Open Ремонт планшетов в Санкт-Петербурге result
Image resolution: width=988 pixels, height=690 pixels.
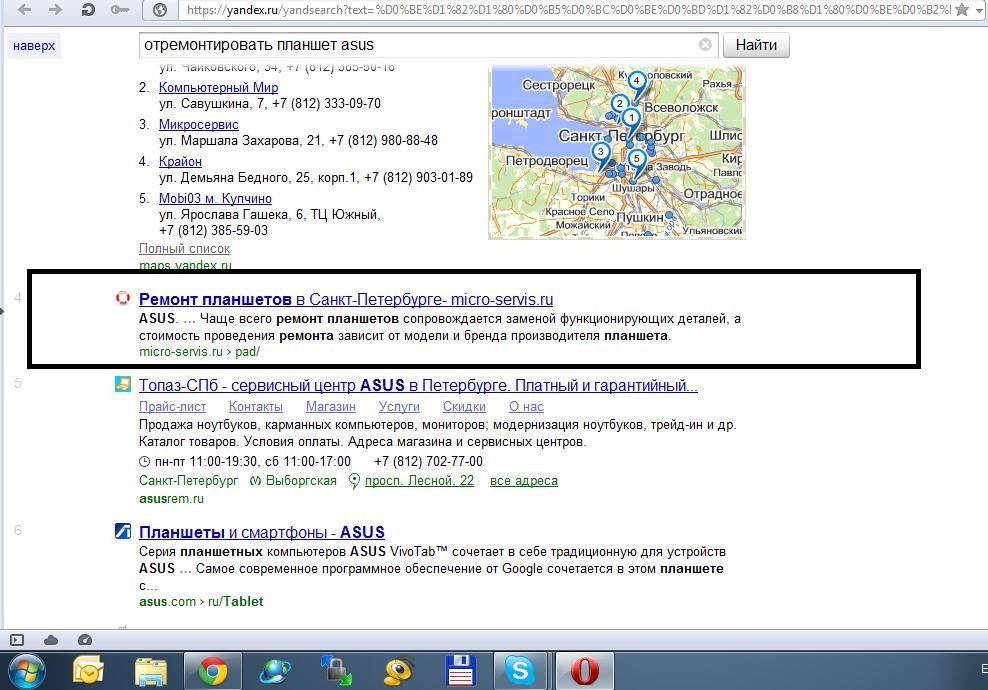coord(346,299)
